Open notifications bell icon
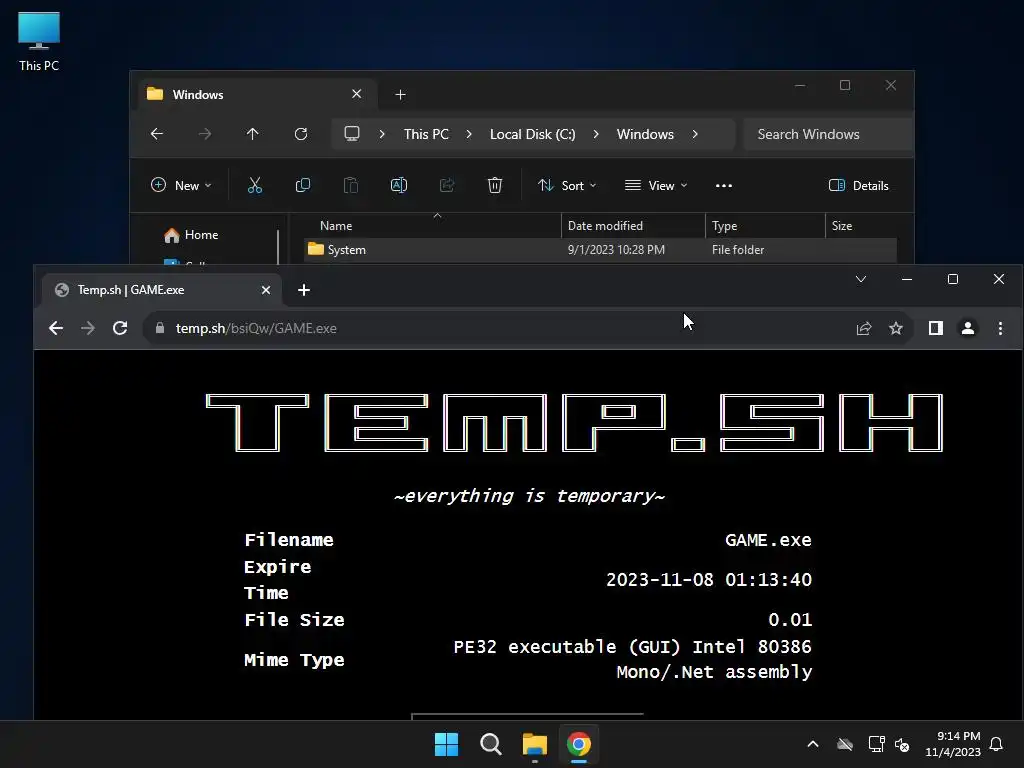 [997, 744]
